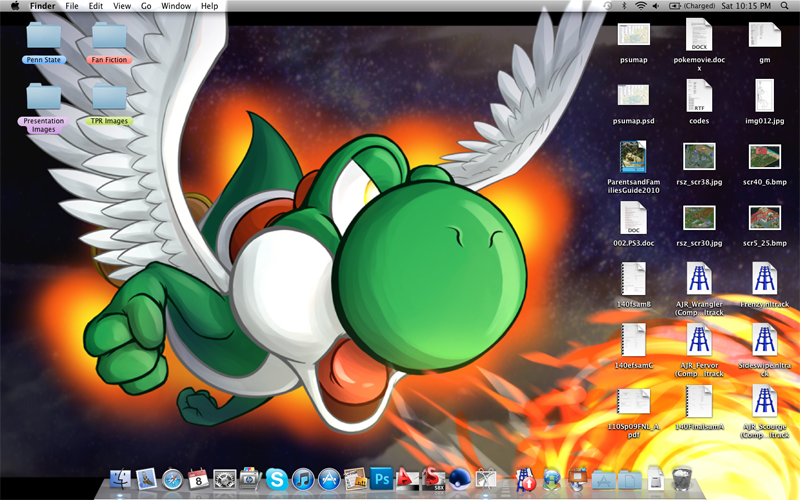Open the Go menu
This screenshot has height=500, width=800.
click(146, 6)
